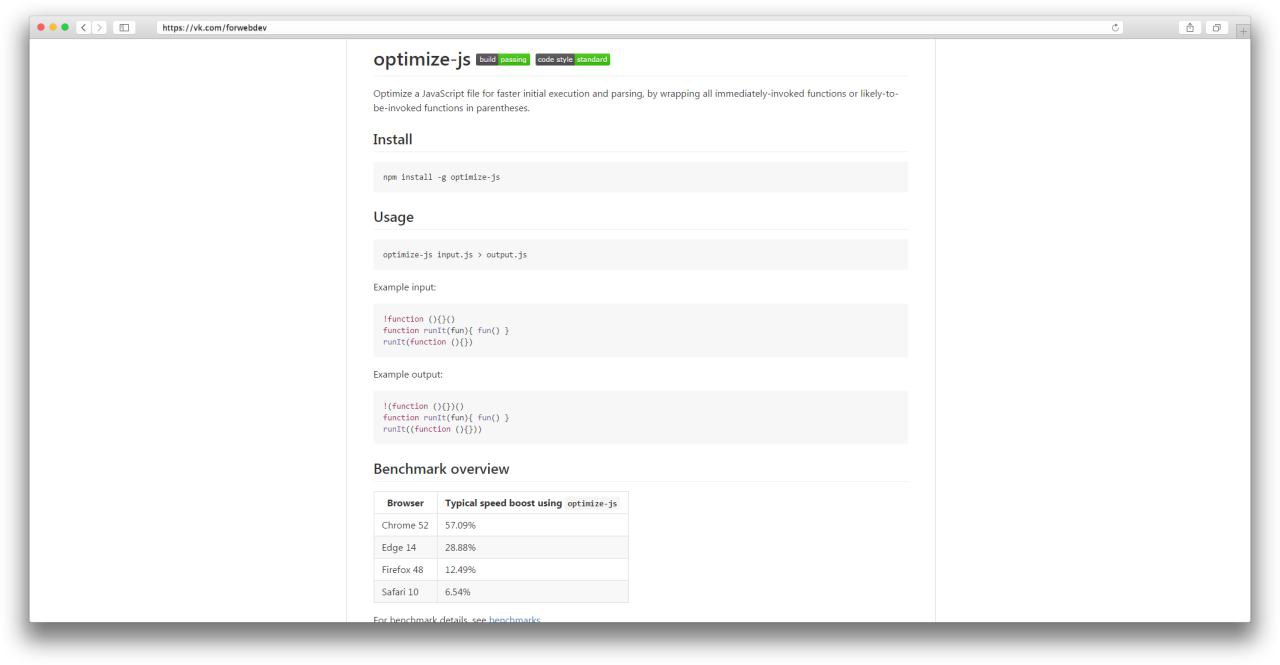The width and height of the screenshot is (1280, 665).
Task: Click the 12.49% value cell
Action: pyautogui.click(x=532, y=569)
